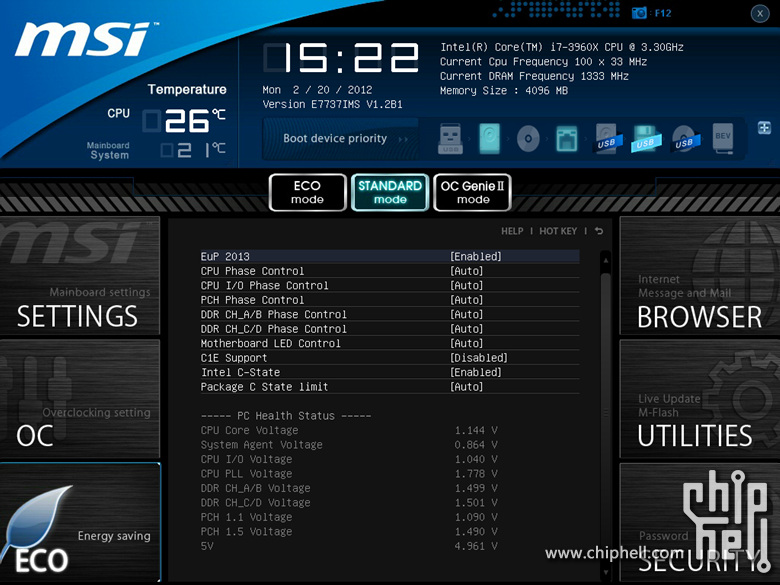Click the date Mon 2 / 20 / 2012

coord(317,90)
